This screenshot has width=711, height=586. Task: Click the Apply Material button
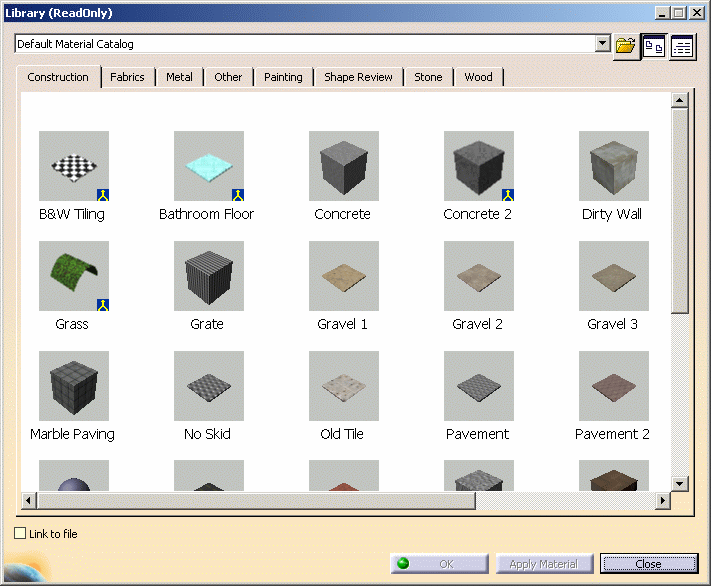click(544, 564)
